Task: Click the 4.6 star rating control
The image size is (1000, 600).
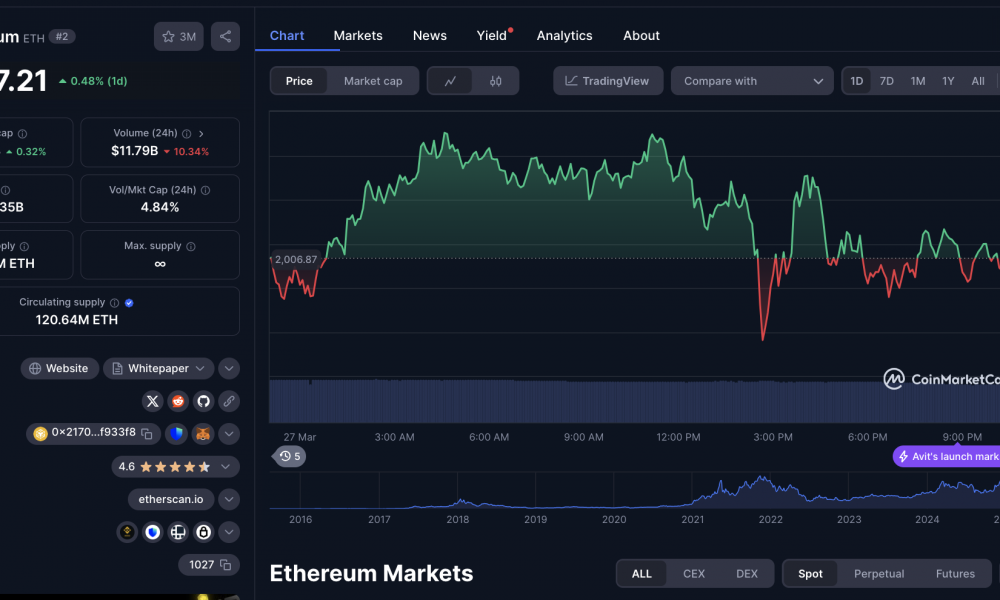Action: [175, 466]
